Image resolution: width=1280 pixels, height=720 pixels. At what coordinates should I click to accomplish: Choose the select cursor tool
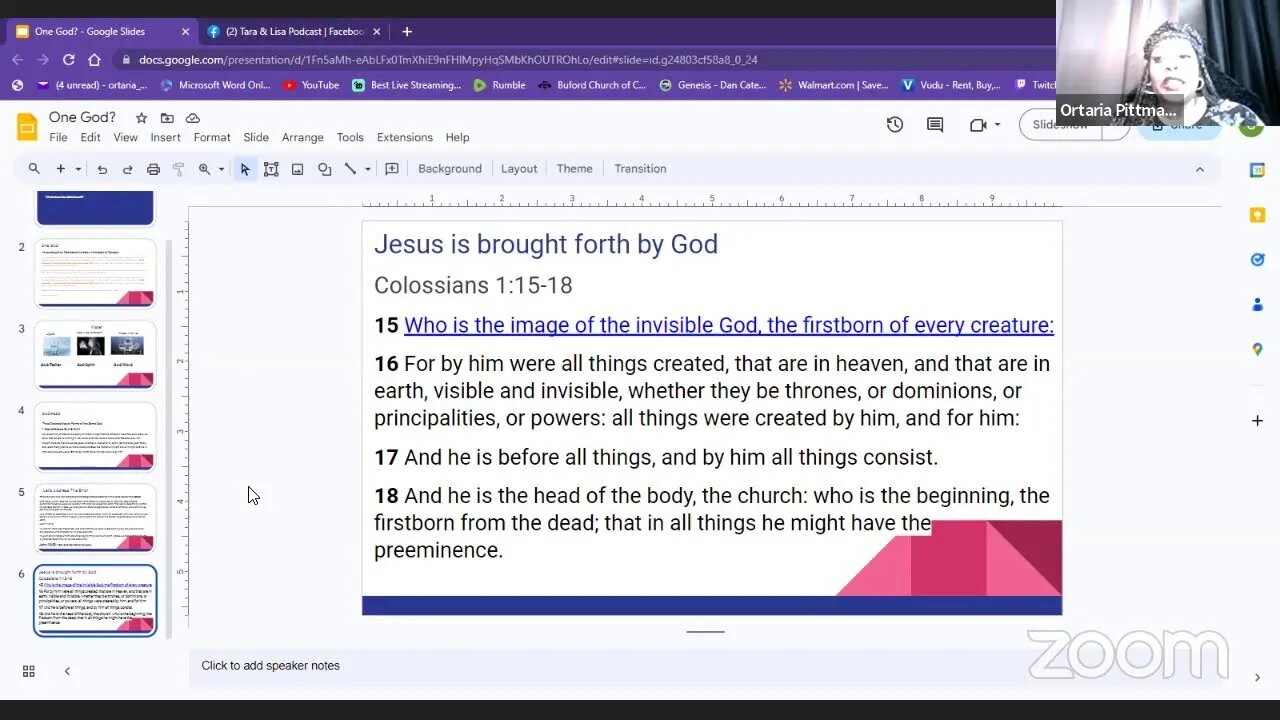pyautogui.click(x=245, y=169)
